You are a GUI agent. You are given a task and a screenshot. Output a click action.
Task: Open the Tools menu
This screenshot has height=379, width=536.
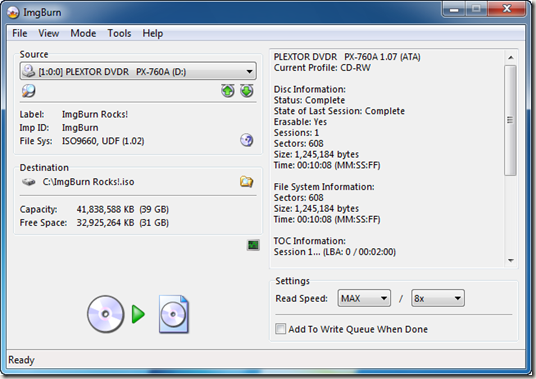click(119, 33)
